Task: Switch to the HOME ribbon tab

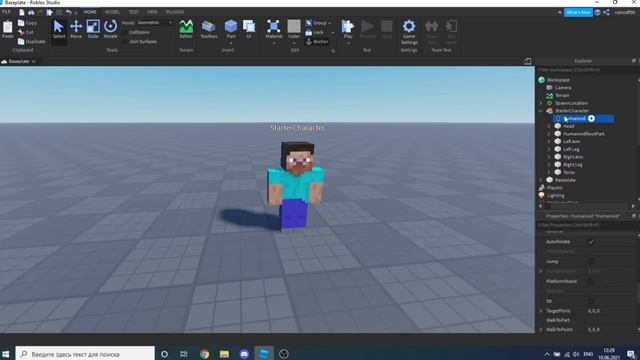Action: (90, 12)
